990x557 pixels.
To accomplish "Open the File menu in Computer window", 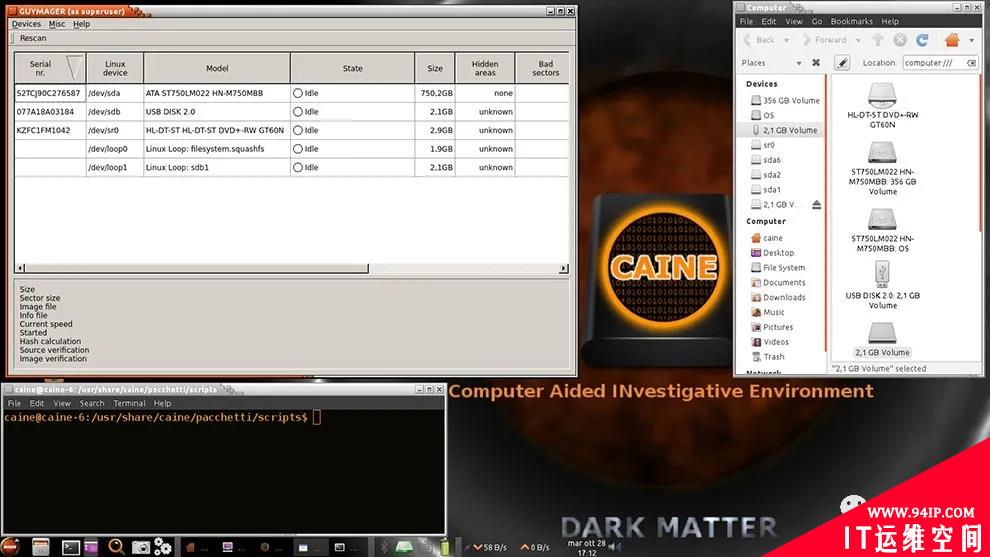I will 746,21.
